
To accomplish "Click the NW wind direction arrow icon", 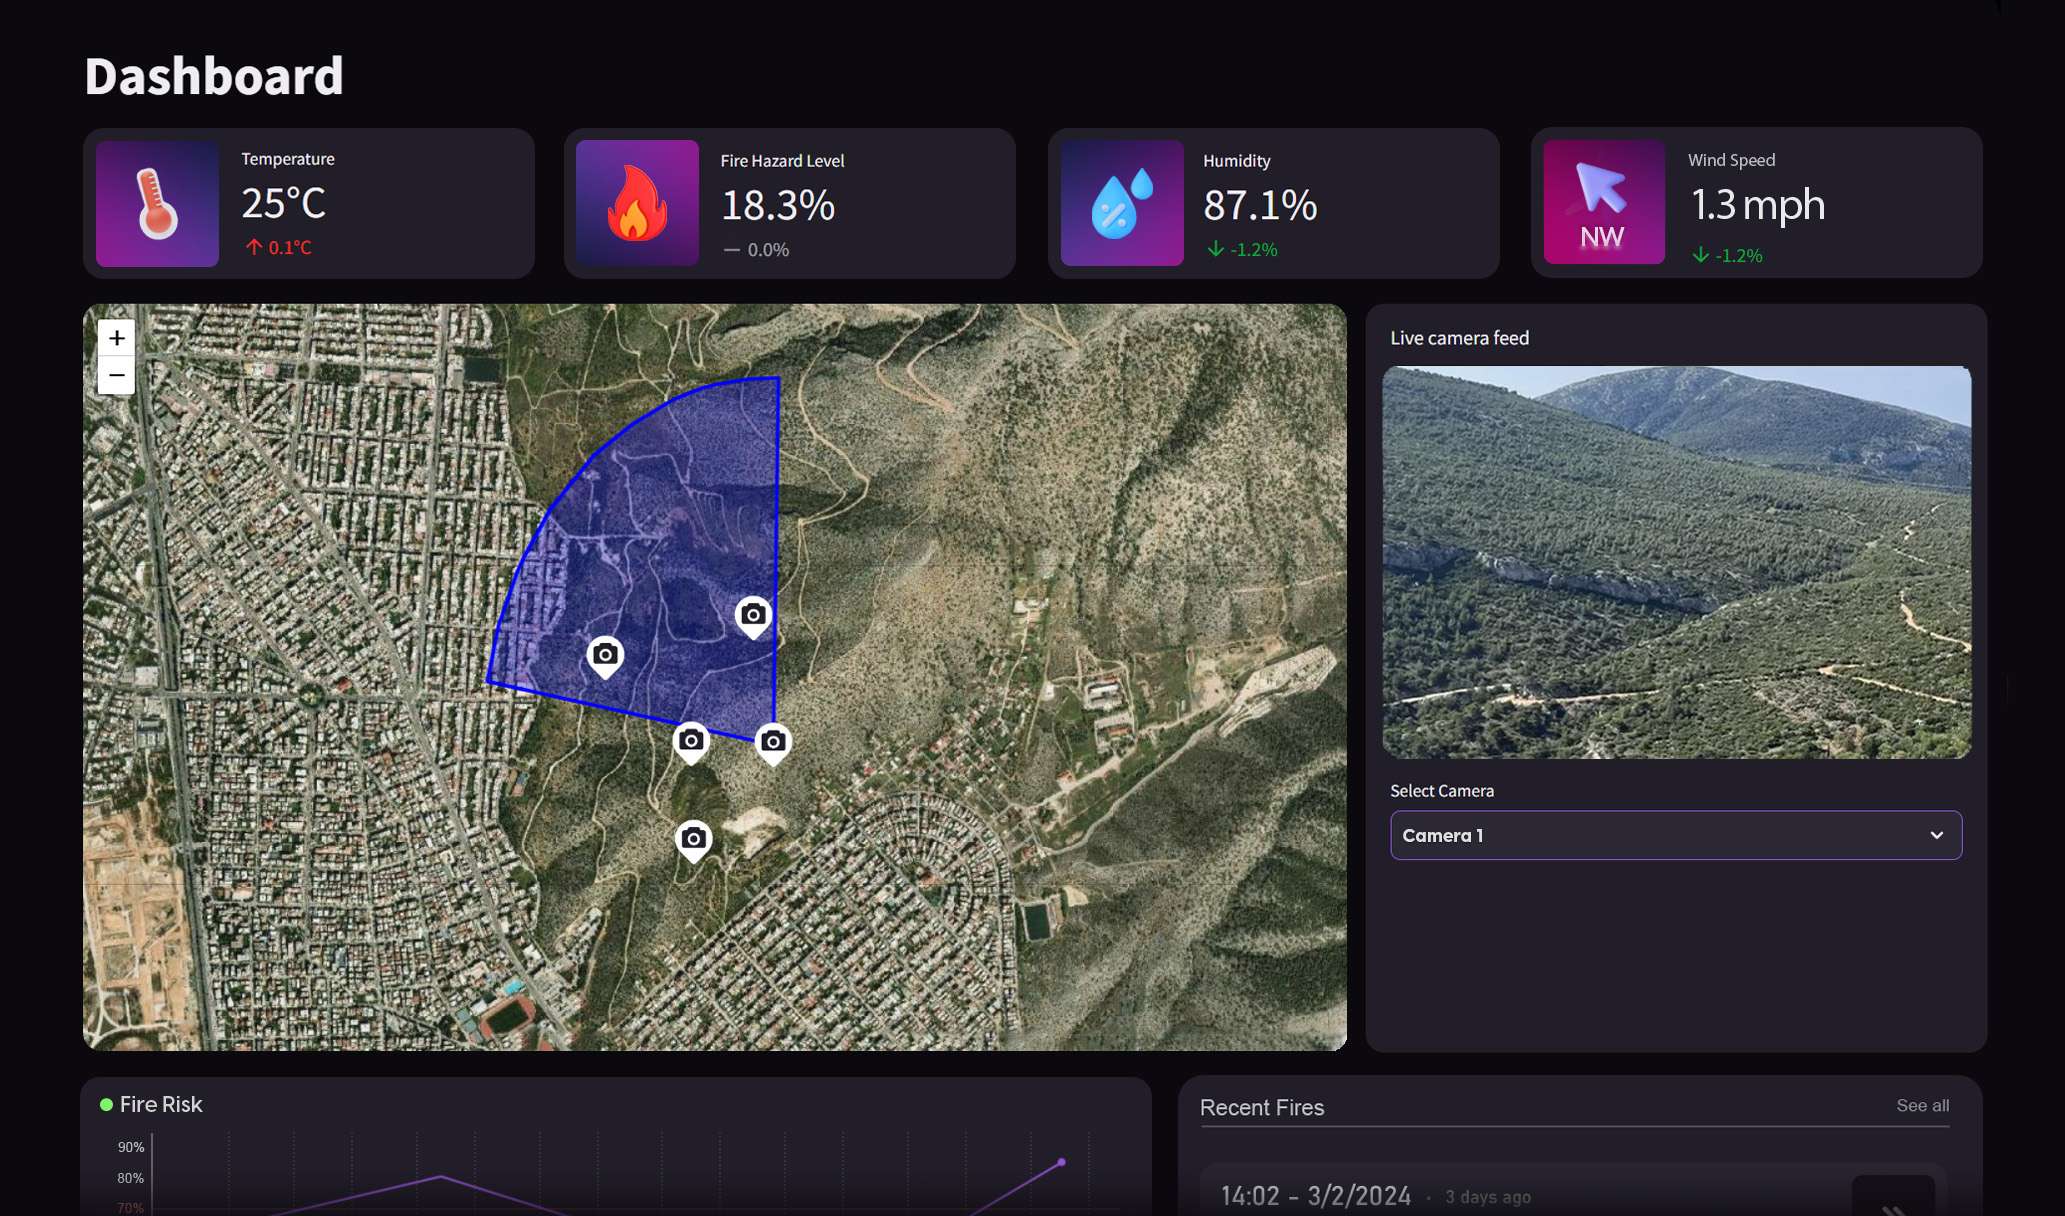I will [1603, 203].
